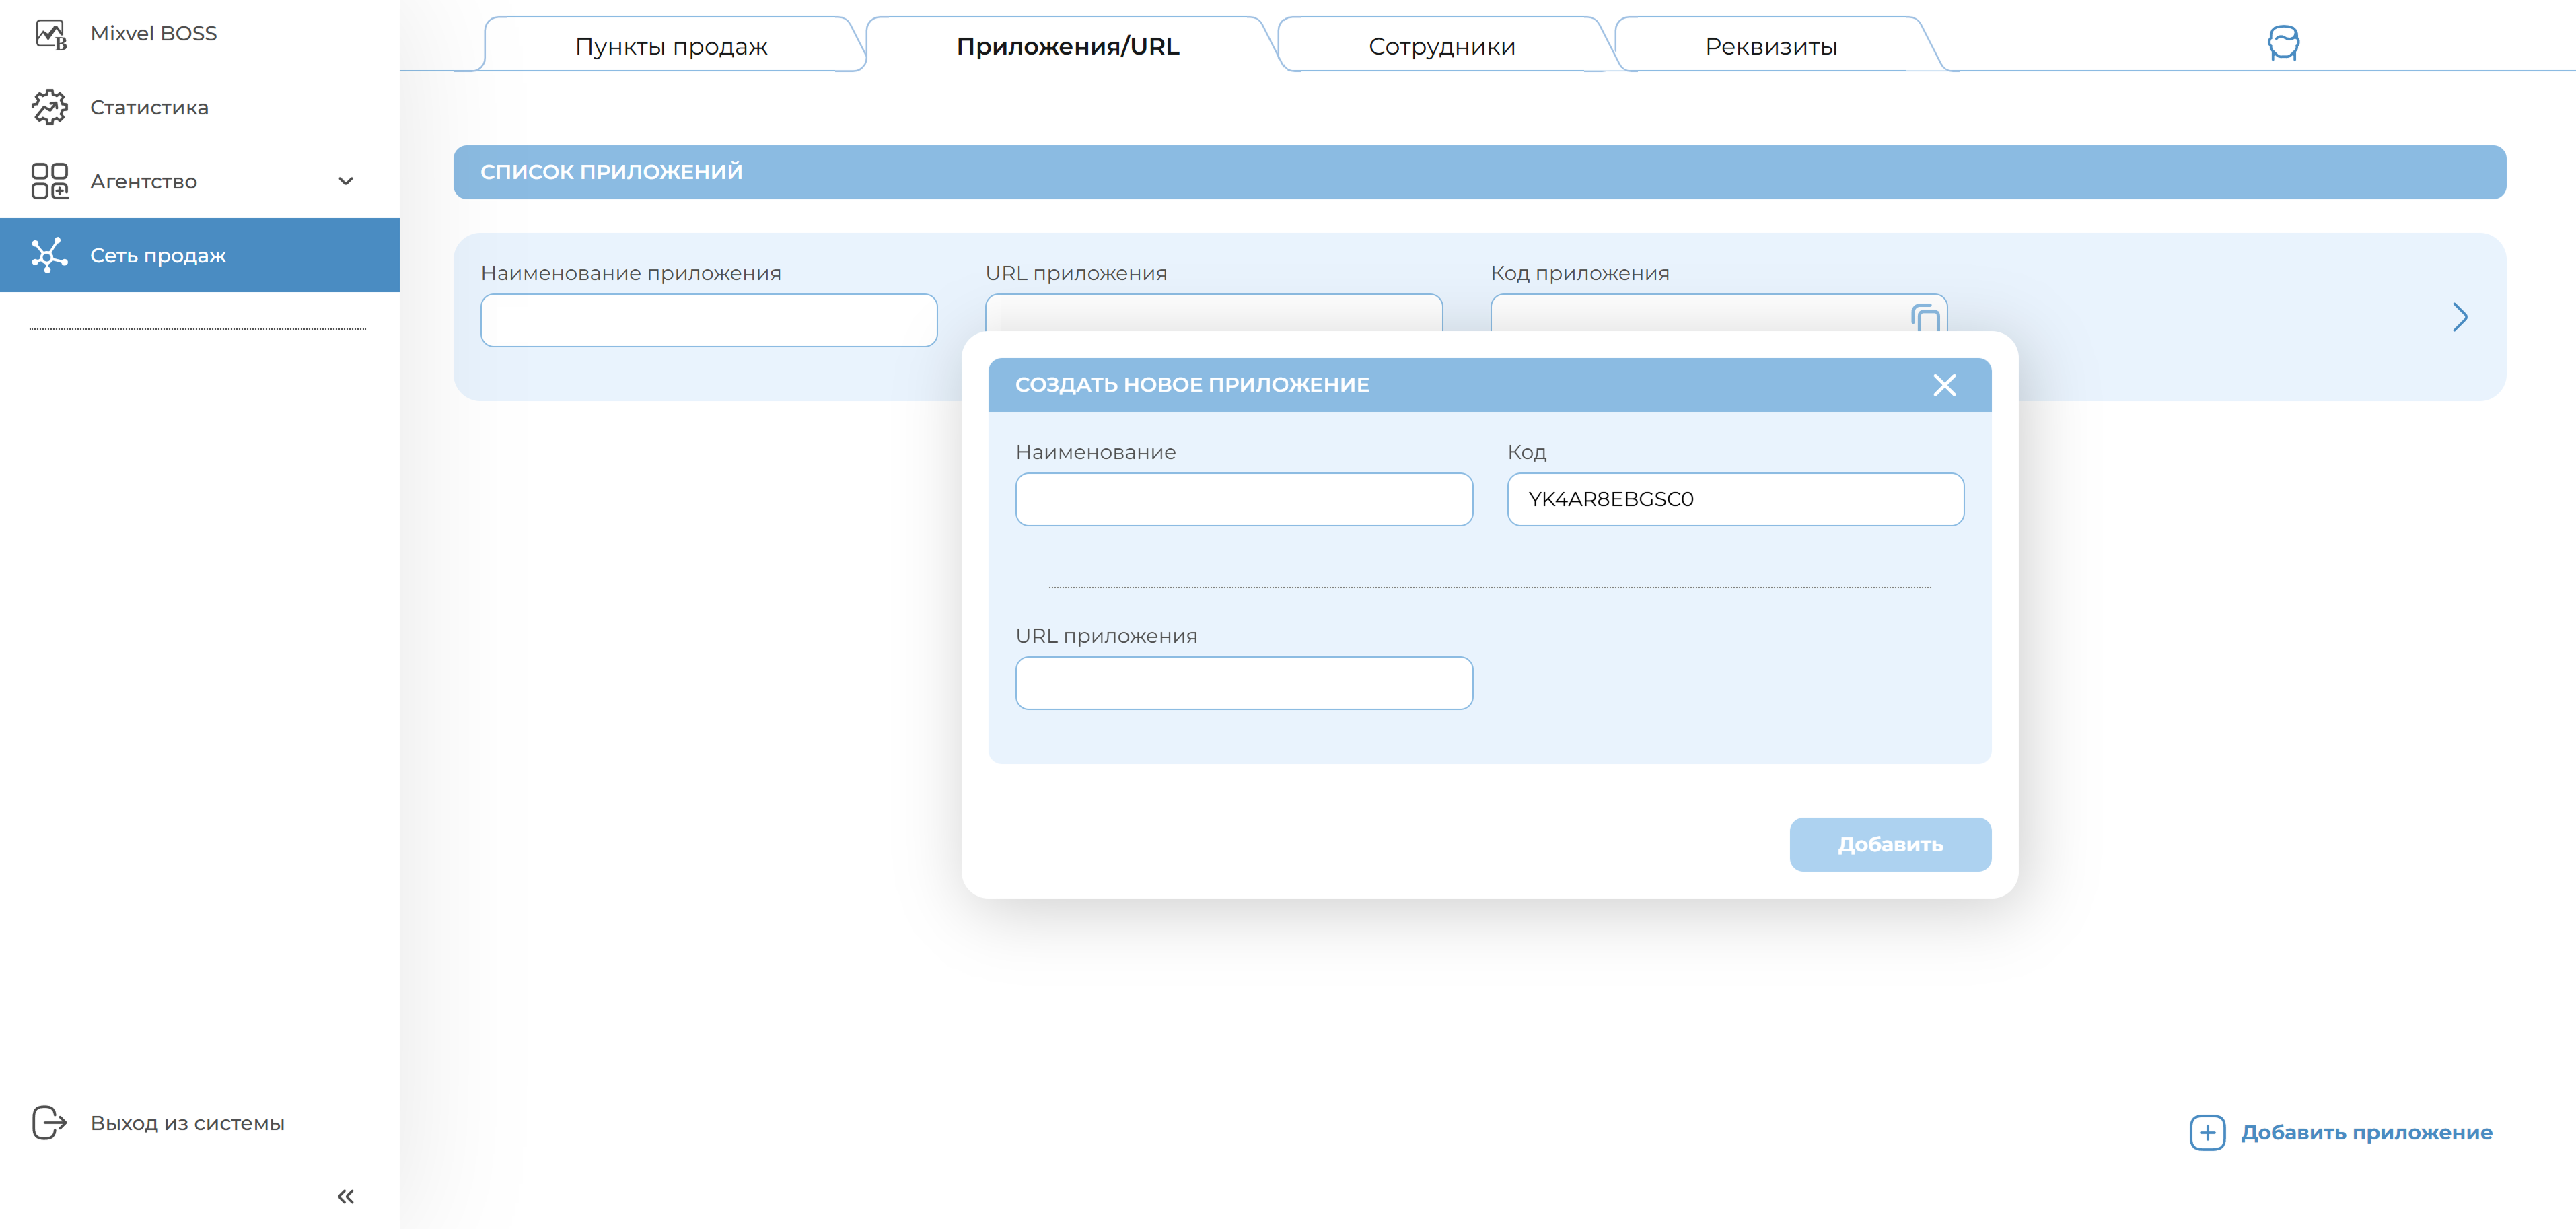Click the plus icon for Добавить приложение
The height and width of the screenshot is (1229, 2576).
(2207, 1132)
